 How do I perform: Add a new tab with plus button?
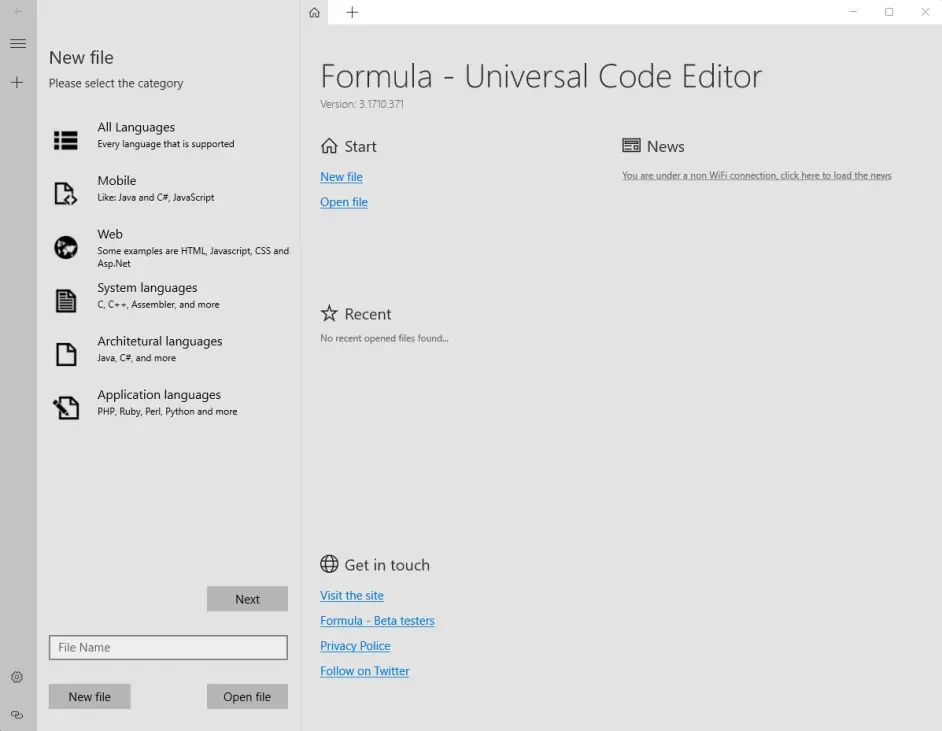click(x=352, y=12)
